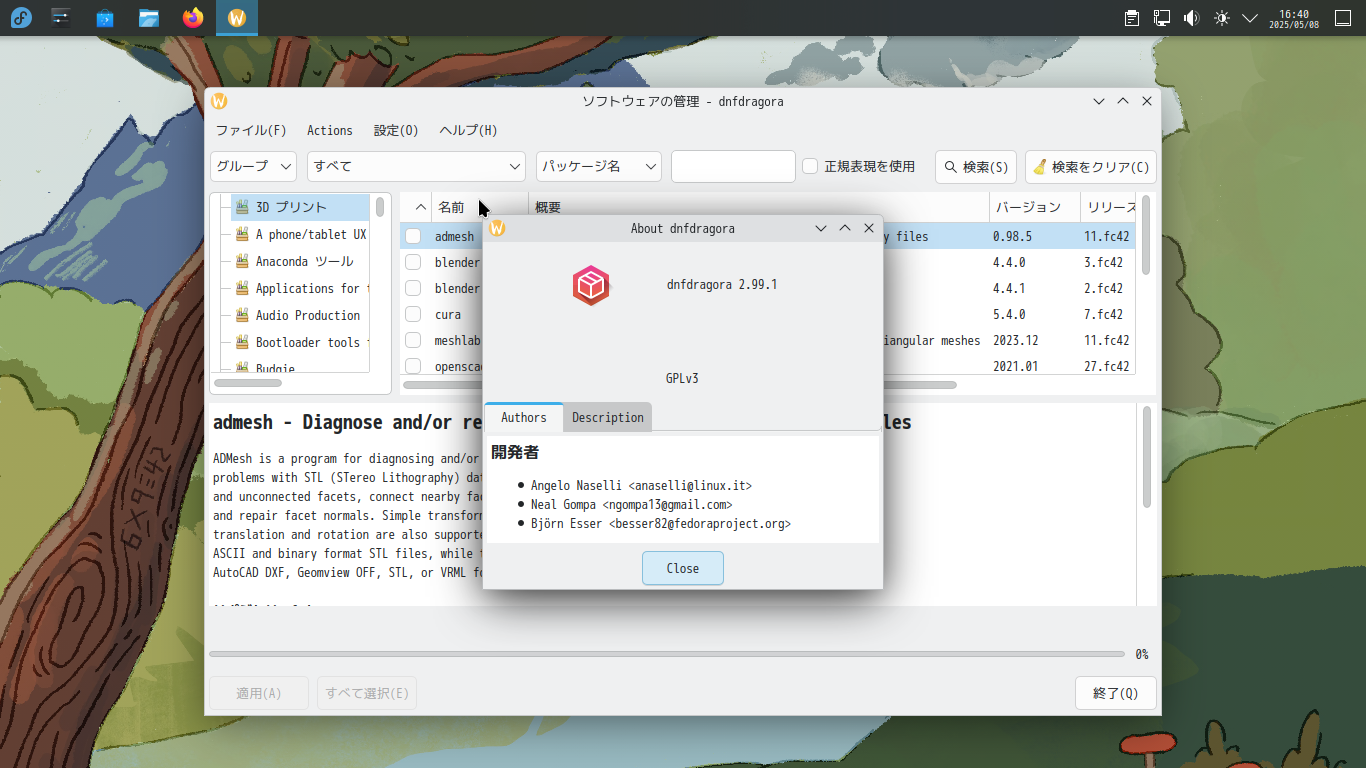The width and height of the screenshot is (1366, 768).
Task: Select author Angelo Naselli's entry
Action: pyautogui.click(x=641, y=486)
